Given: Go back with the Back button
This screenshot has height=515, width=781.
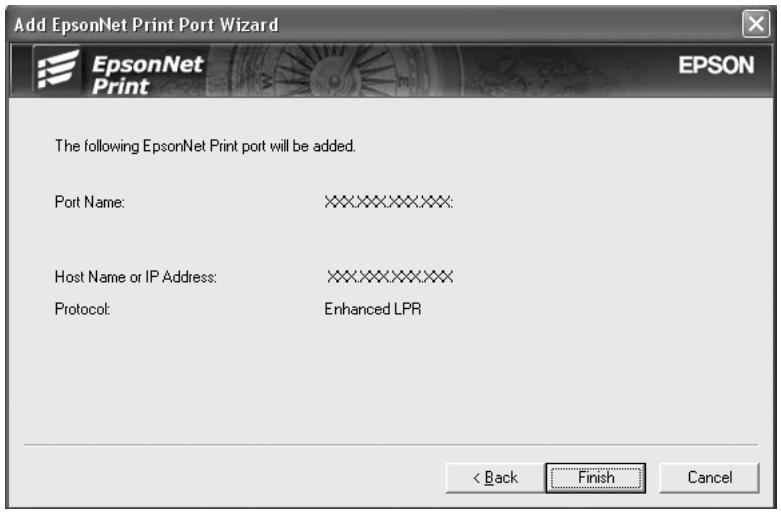Looking at the screenshot, I should coord(495,478).
